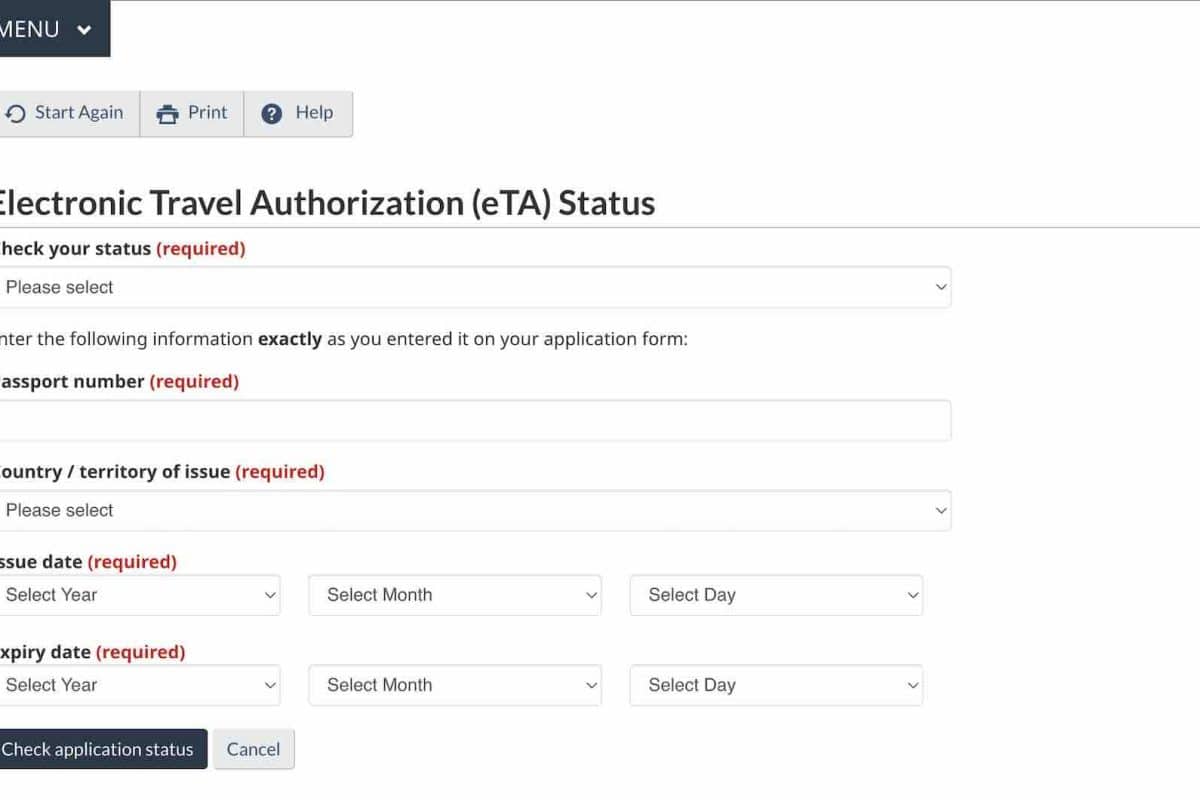Click the Start Again refresh icon
Screen dimensions: 1200x800
pyautogui.click(x=15, y=114)
